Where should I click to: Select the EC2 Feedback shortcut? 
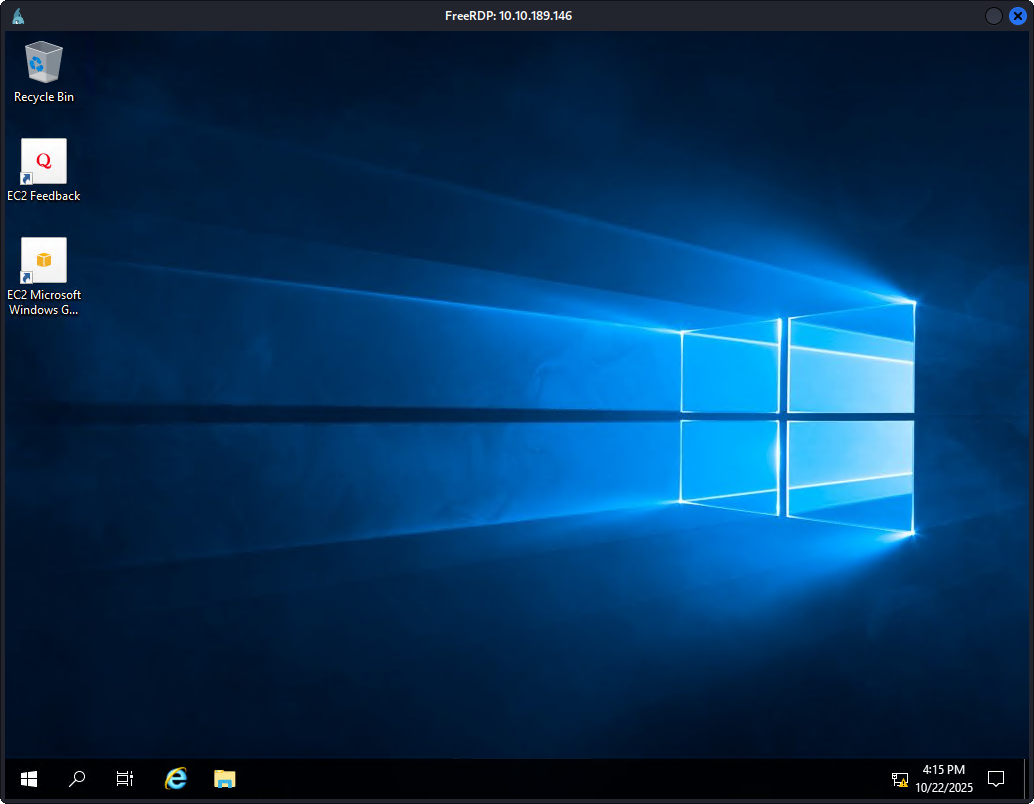point(44,170)
